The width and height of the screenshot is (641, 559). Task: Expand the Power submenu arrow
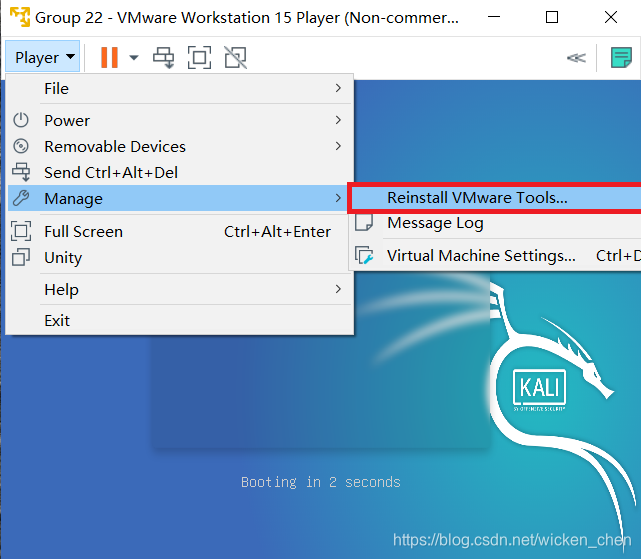[x=338, y=120]
